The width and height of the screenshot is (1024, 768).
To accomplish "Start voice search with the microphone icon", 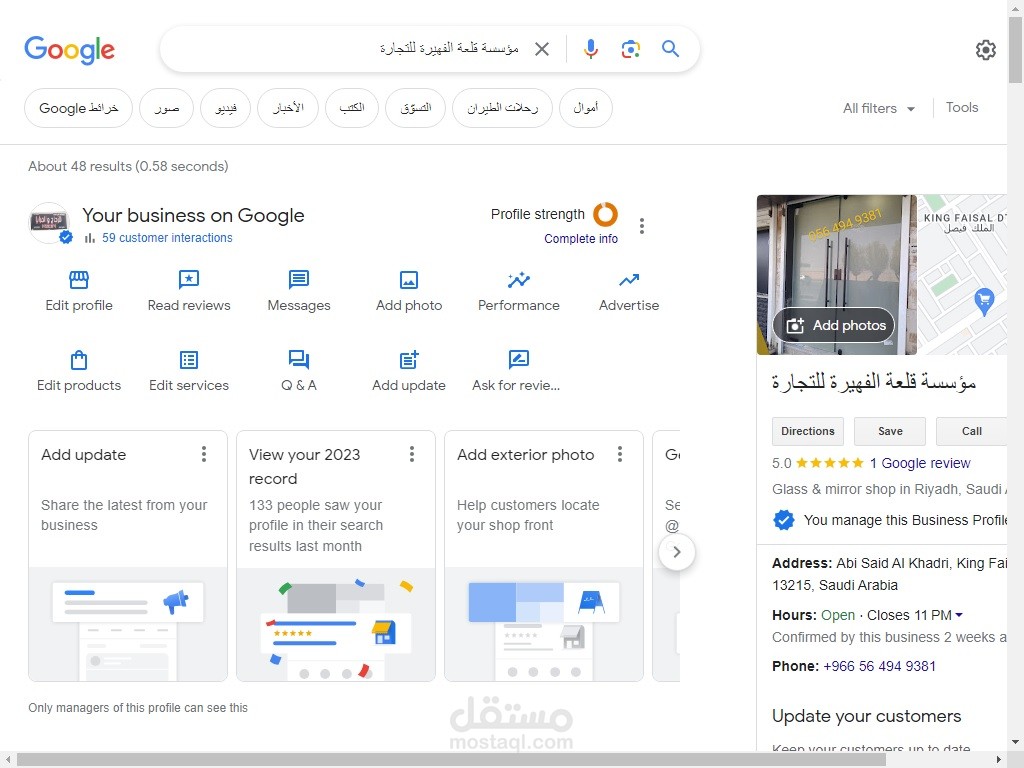I will pyautogui.click(x=590, y=49).
